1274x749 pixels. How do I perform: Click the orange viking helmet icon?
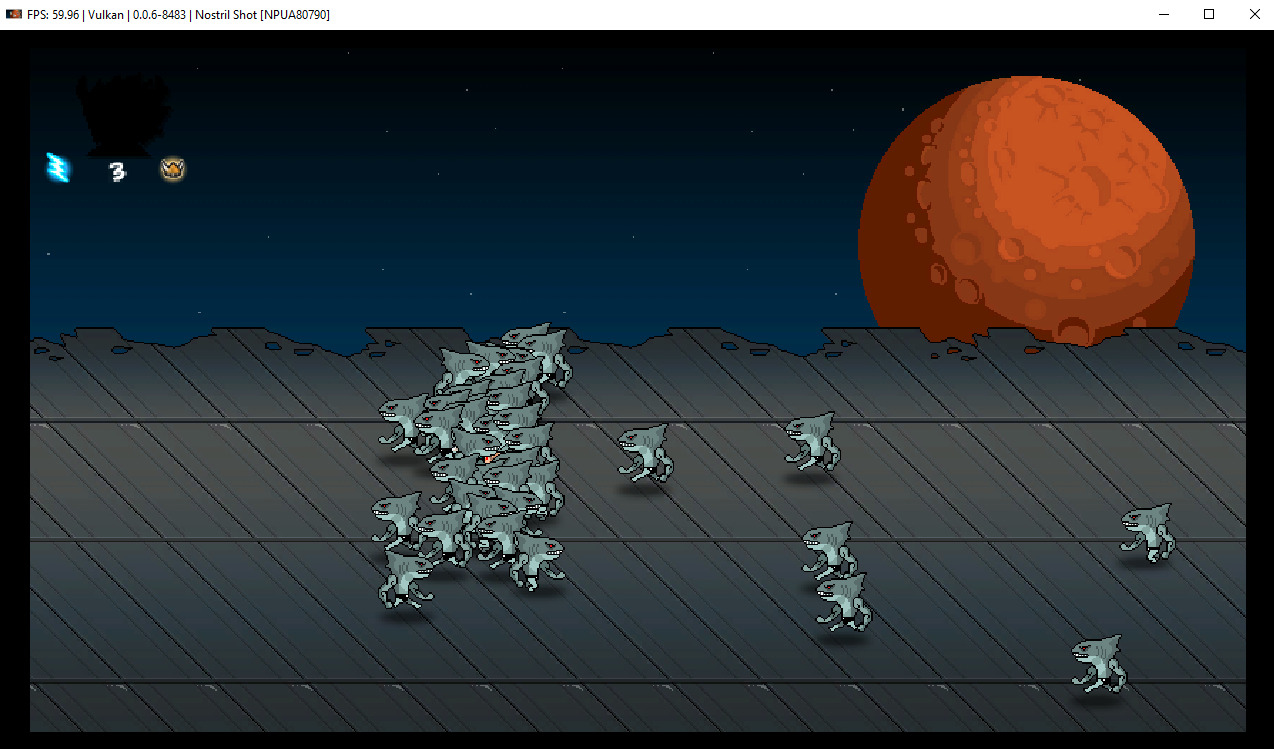pyautogui.click(x=173, y=170)
